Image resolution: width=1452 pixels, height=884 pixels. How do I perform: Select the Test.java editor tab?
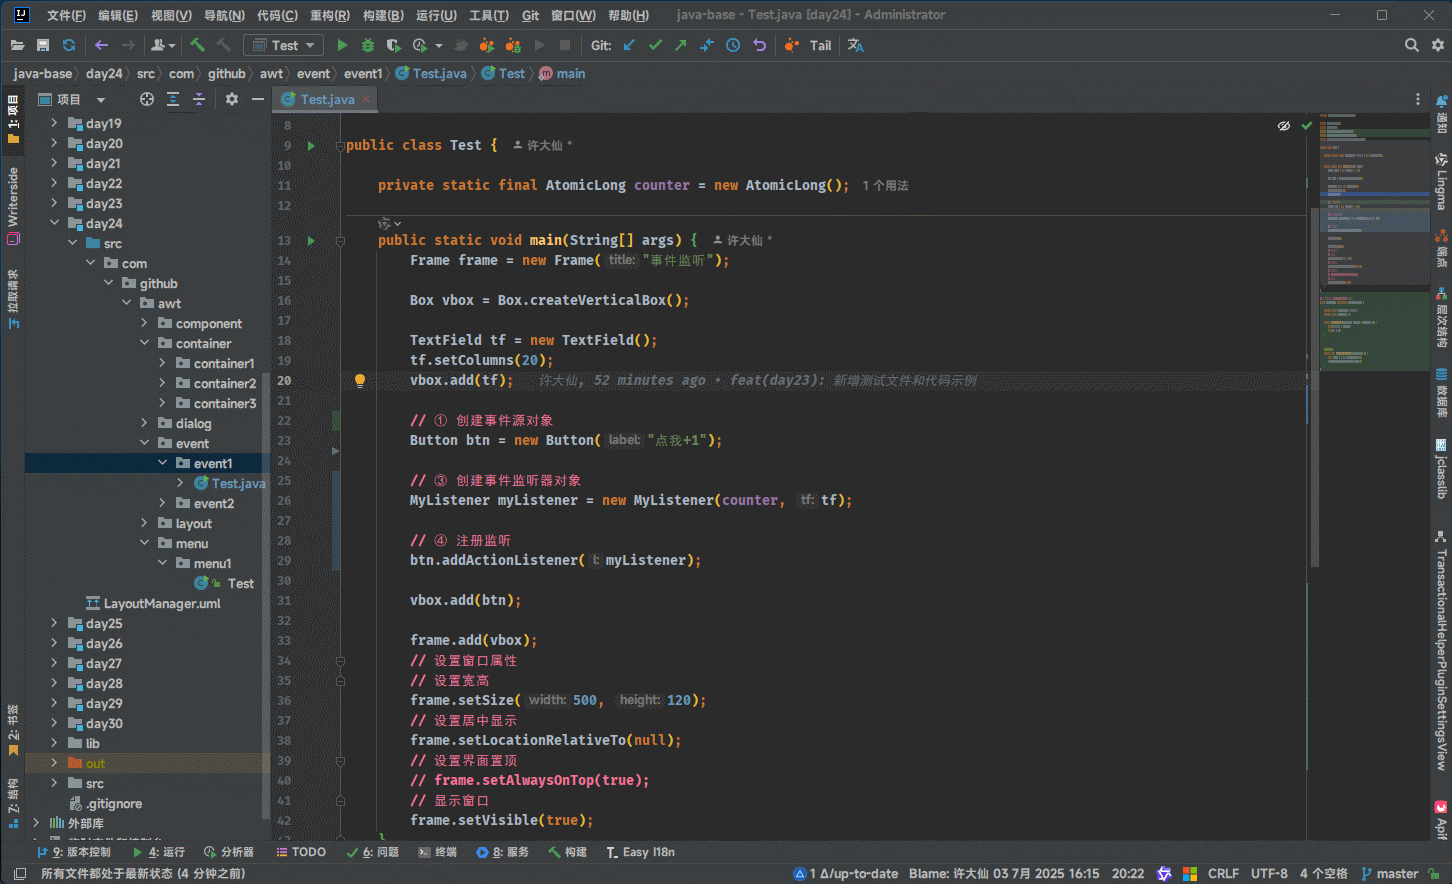click(x=327, y=99)
